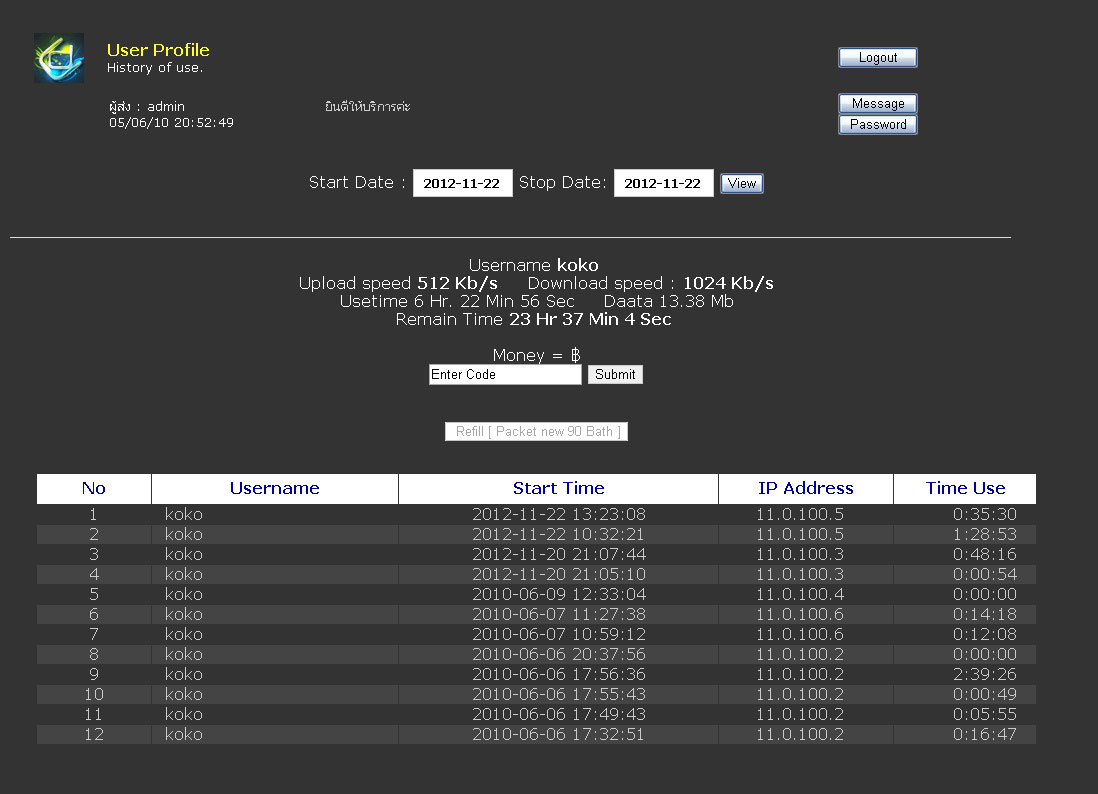Click Time Use value 2:39:26
This screenshot has height=794, width=1098.
985,674
